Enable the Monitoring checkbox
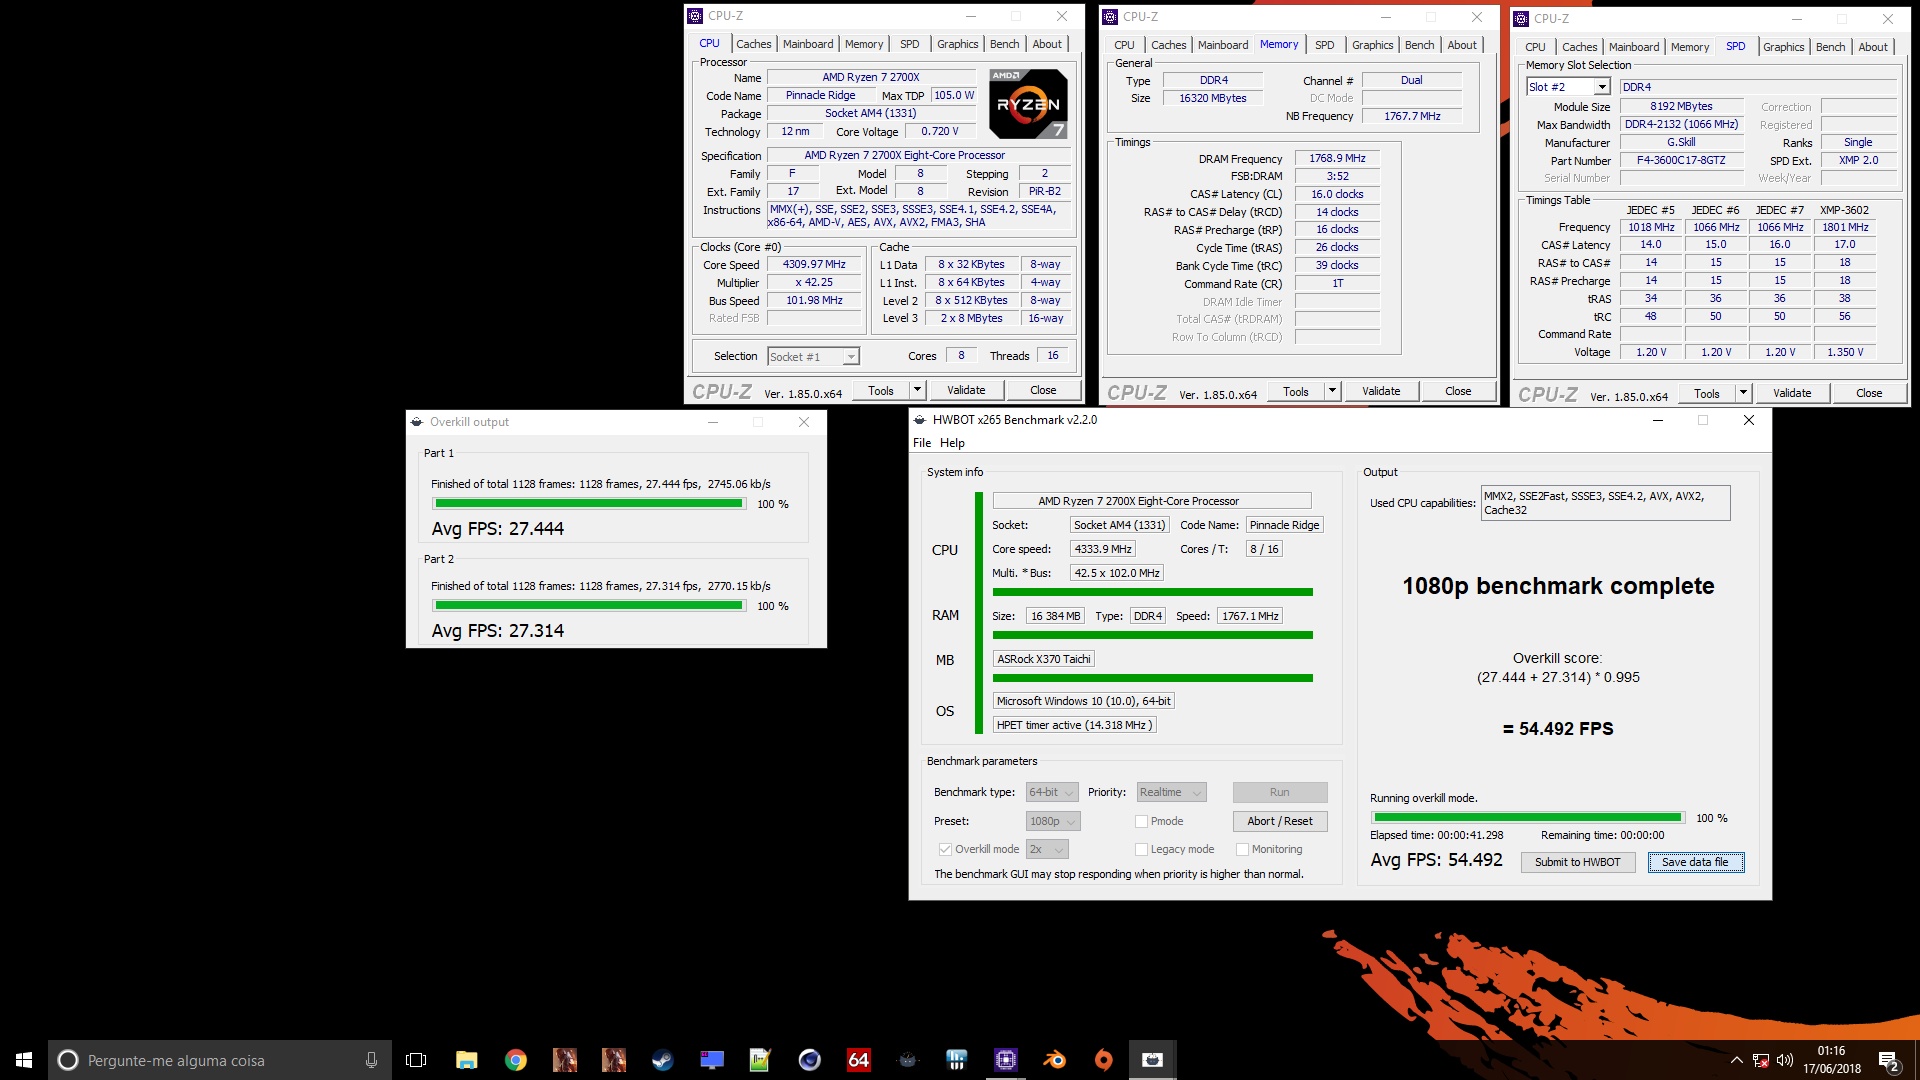This screenshot has height=1080, width=1920. tap(1242, 849)
